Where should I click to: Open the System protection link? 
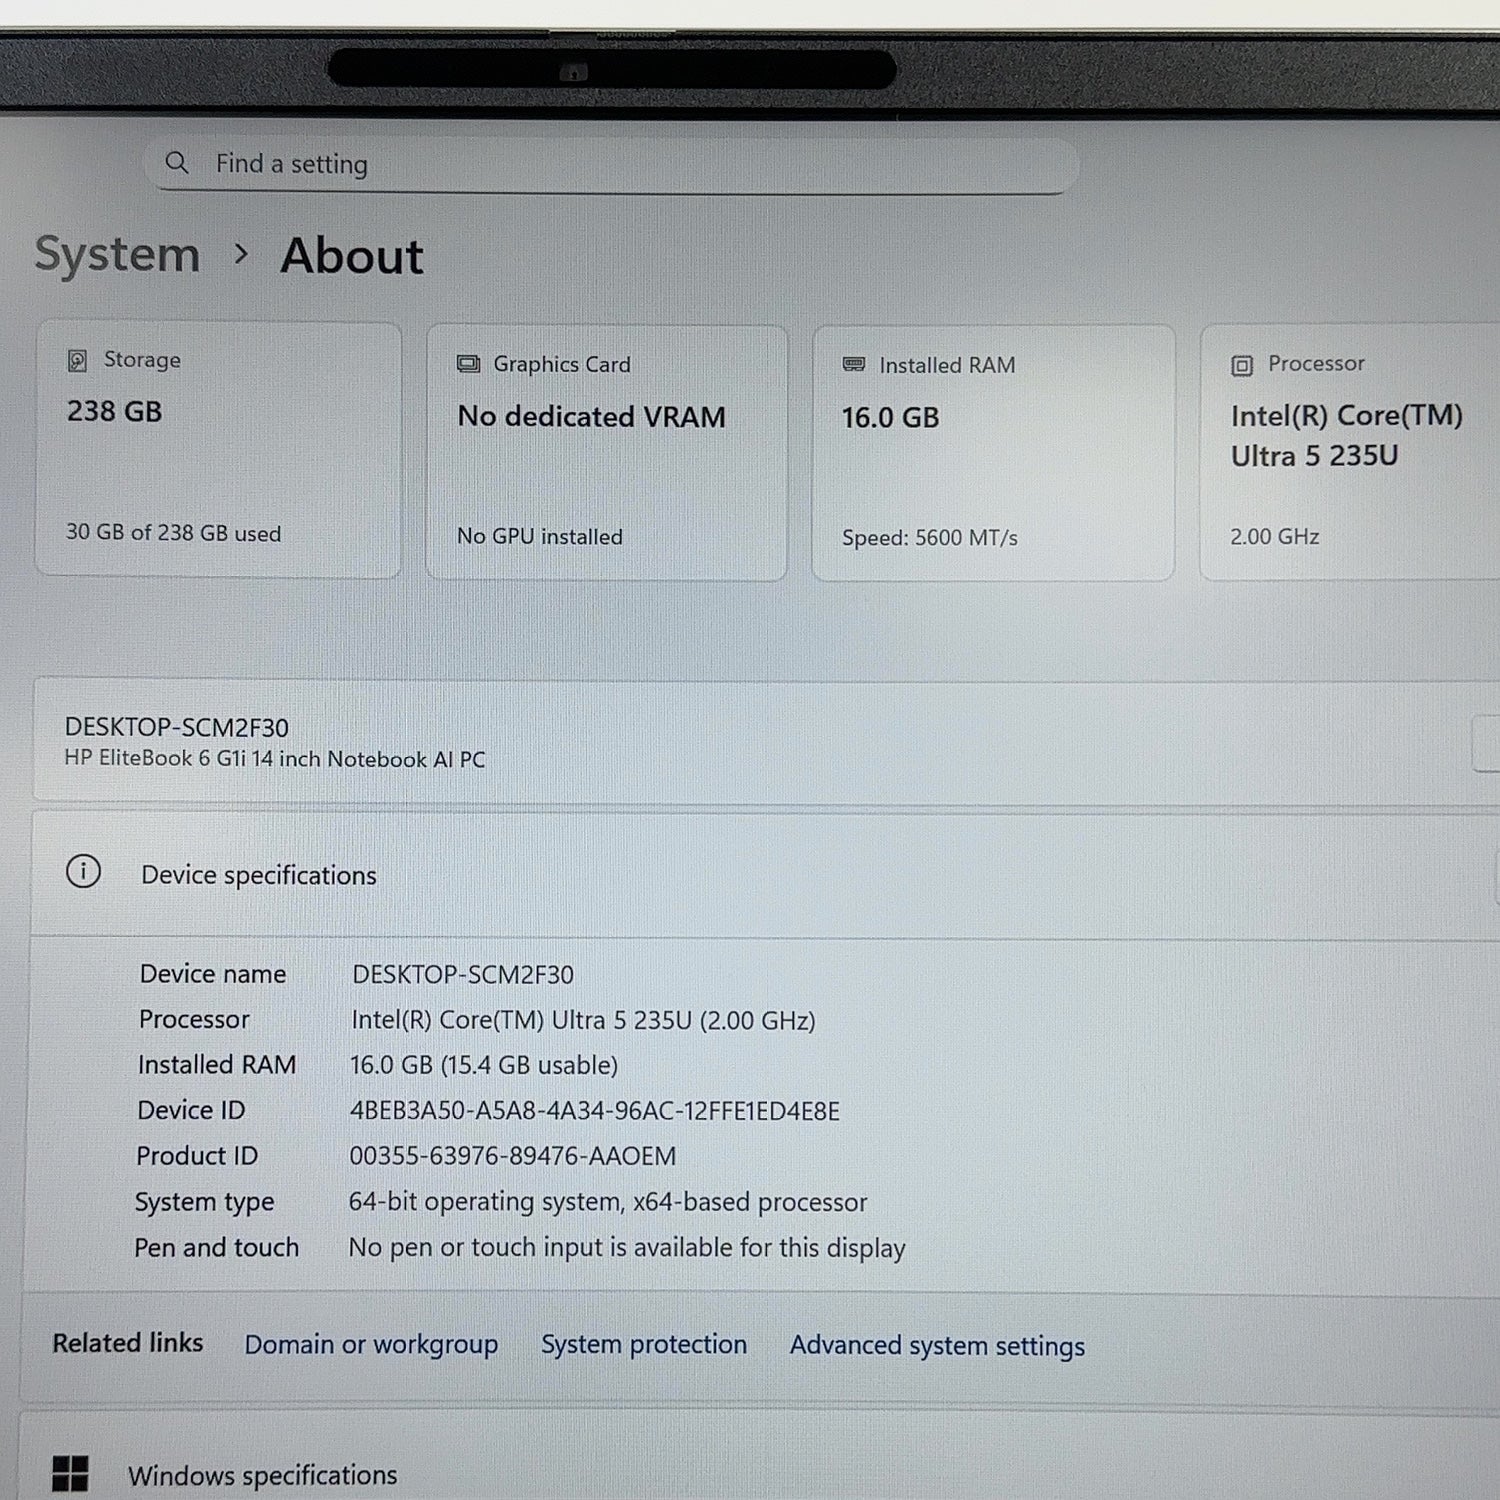pyautogui.click(x=644, y=1344)
